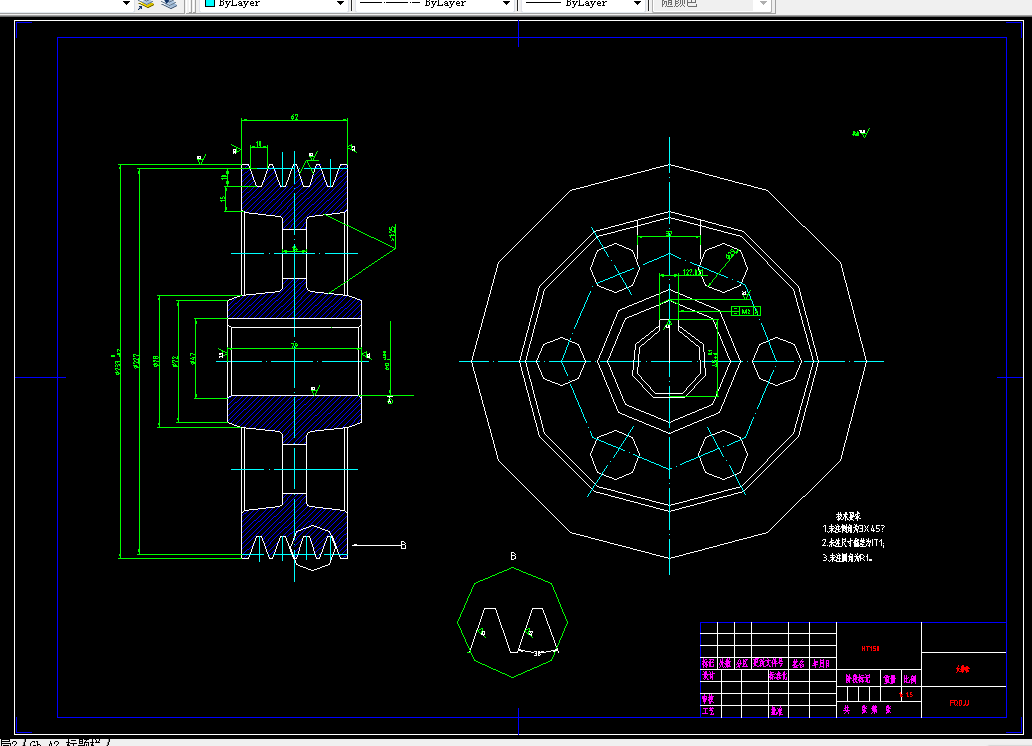Click the φ72 diameter dimension text
The image size is (1032, 746).
click(x=175, y=361)
